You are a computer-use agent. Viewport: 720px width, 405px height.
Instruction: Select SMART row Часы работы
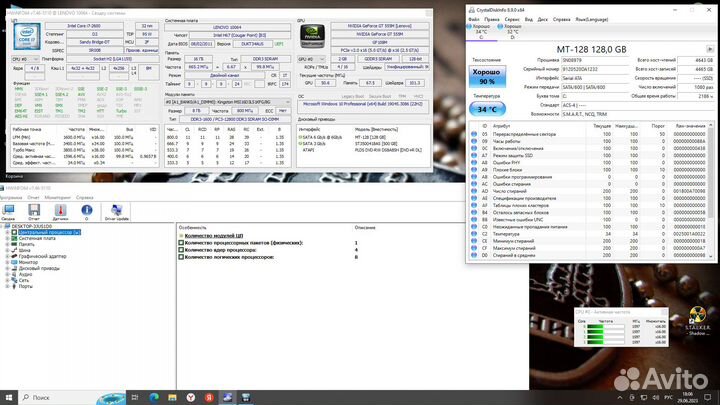[x=589, y=141]
